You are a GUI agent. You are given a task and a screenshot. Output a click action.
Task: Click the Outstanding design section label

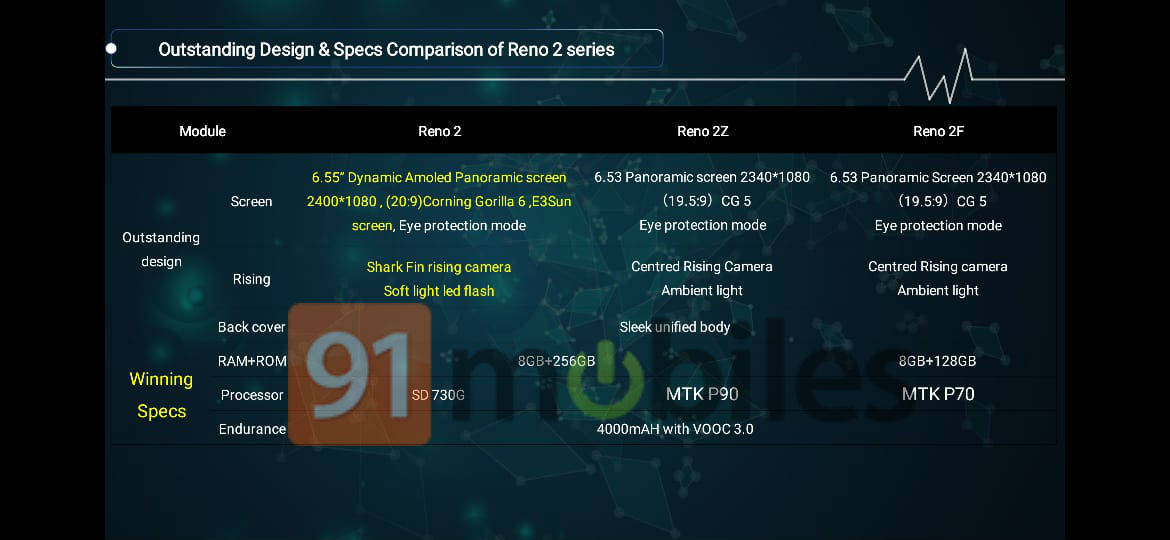point(161,249)
